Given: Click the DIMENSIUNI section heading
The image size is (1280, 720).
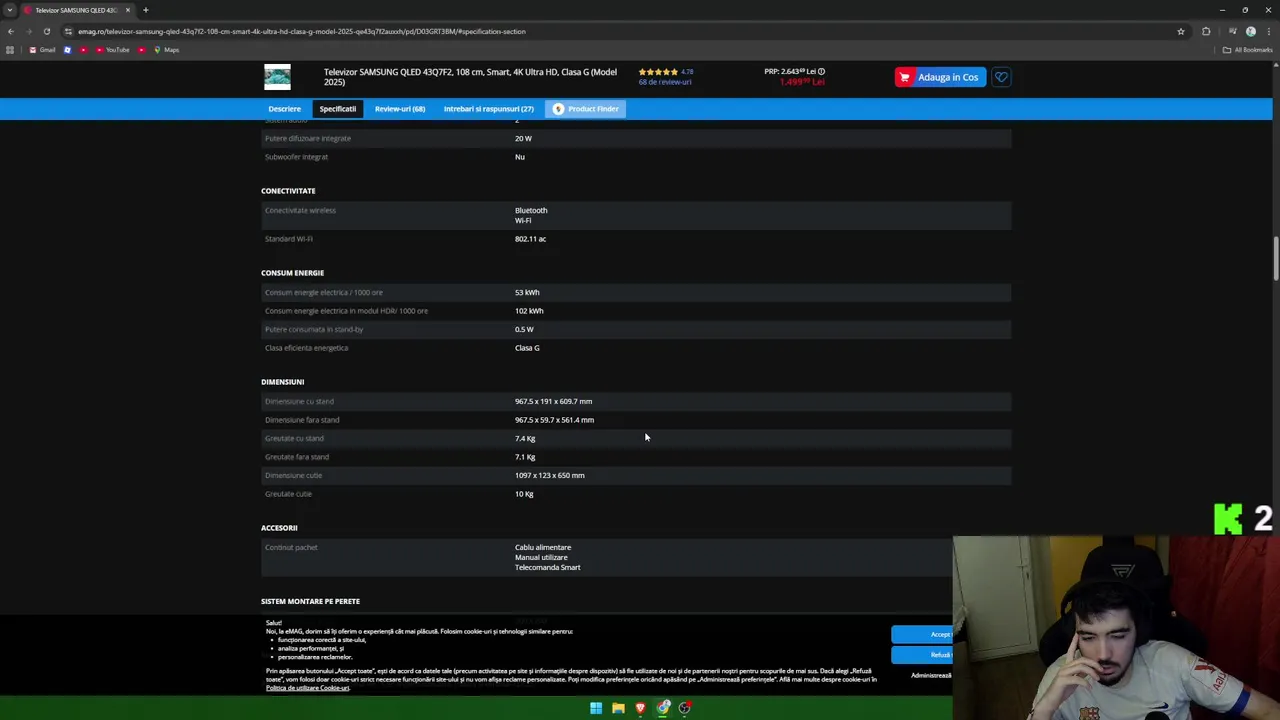Looking at the screenshot, I should 282,382.
